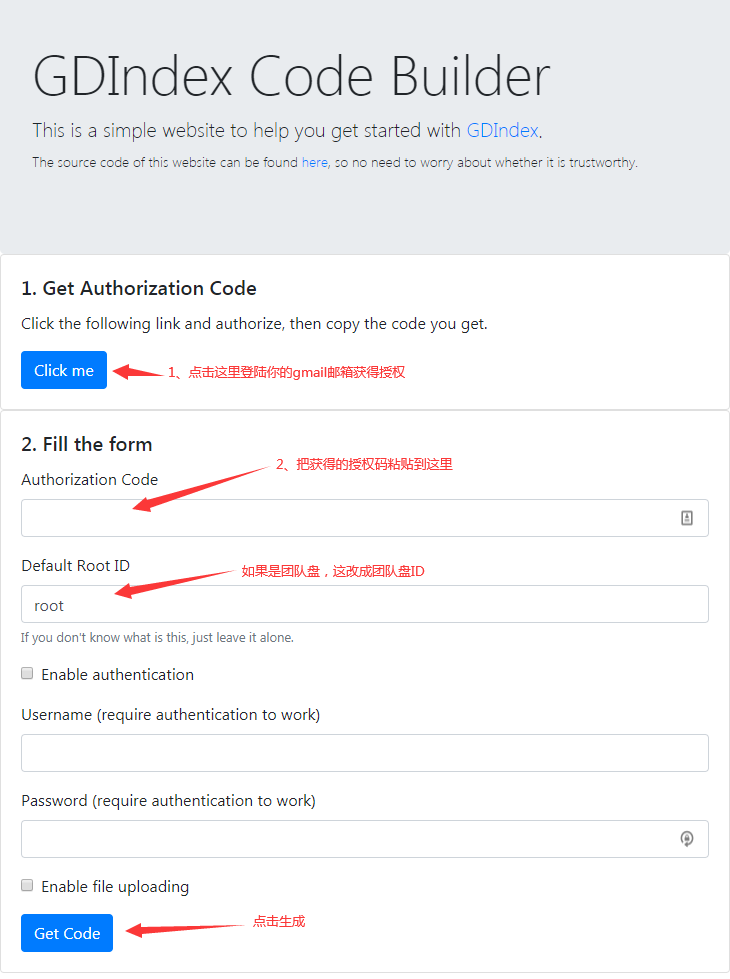
Task: Click the "Authorization Code" field label
Action: [x=90, y=480]
